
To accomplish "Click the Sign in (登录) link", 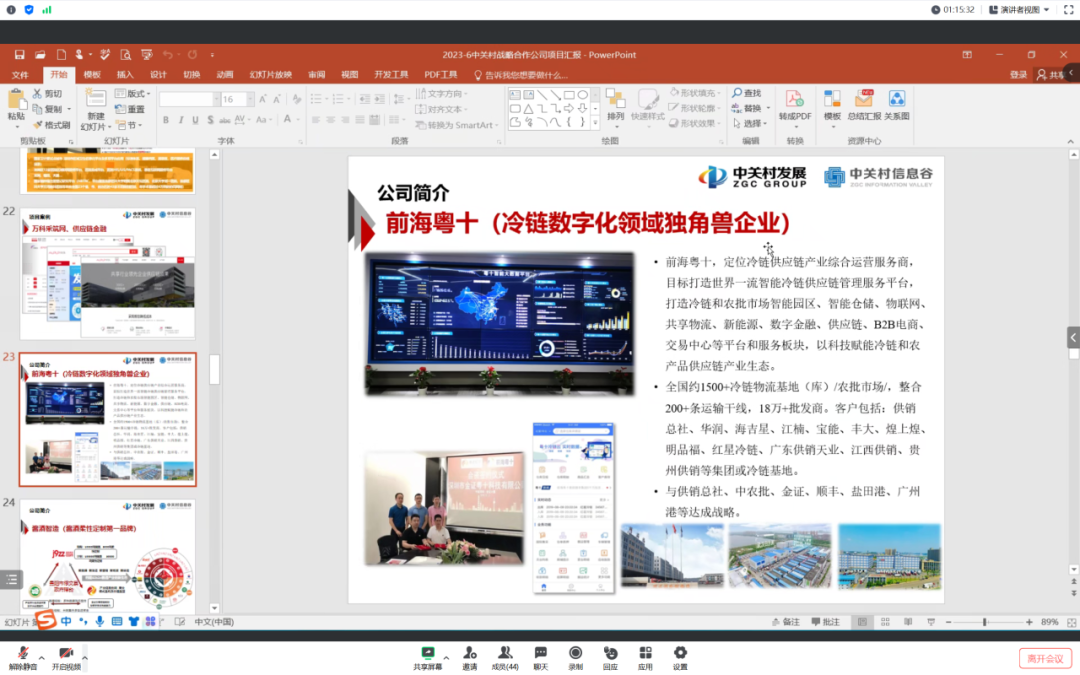I will [x=1018, y=74].
